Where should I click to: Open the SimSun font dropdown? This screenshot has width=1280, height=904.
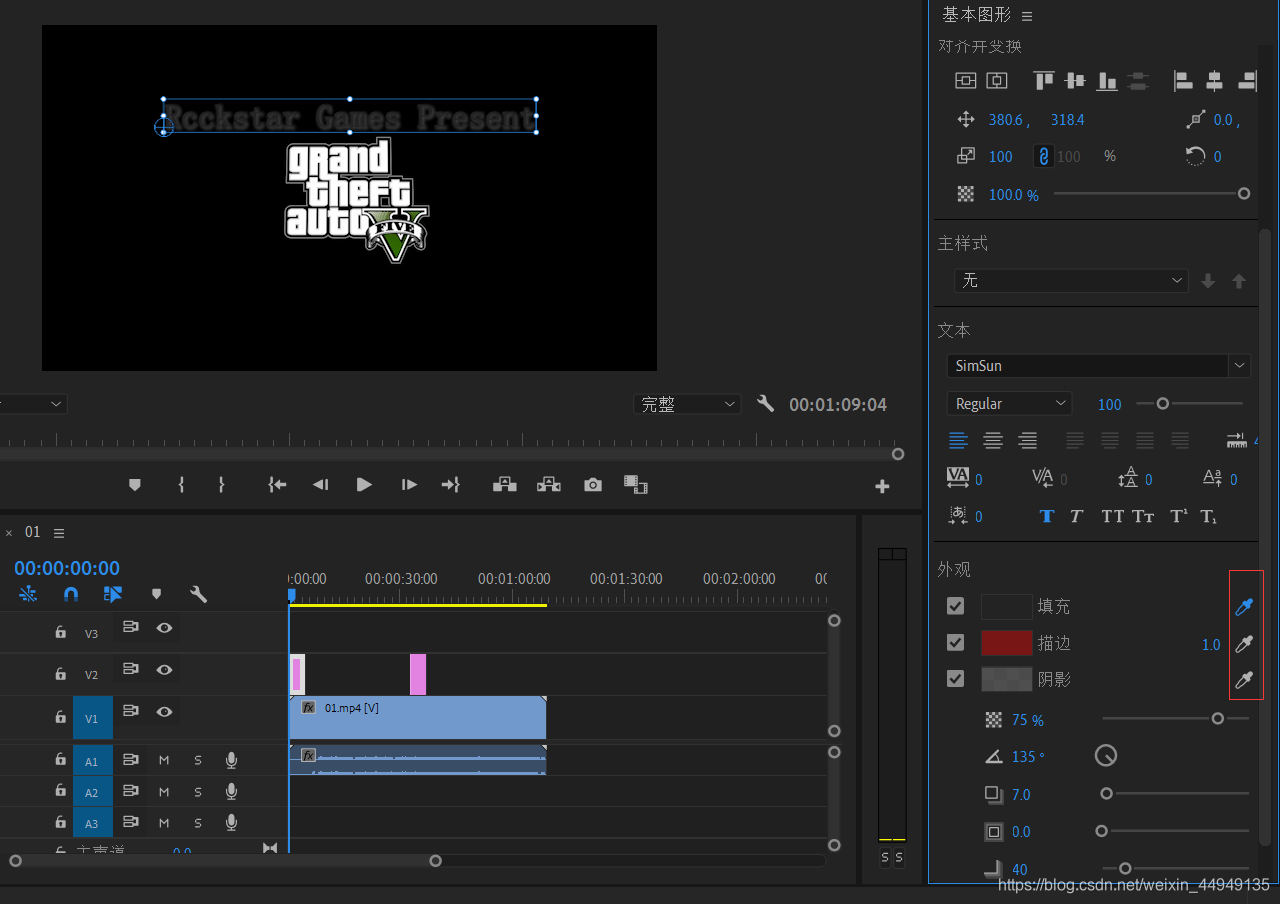point(1099,366)
